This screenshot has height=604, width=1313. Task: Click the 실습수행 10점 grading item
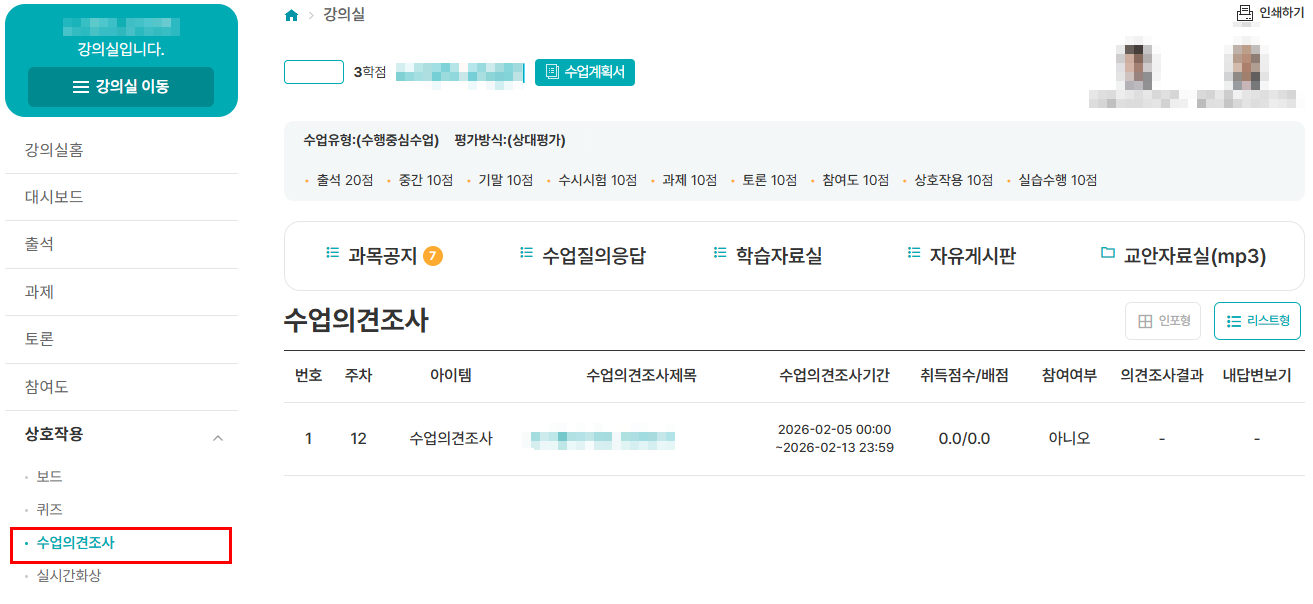click(1057, 180)
